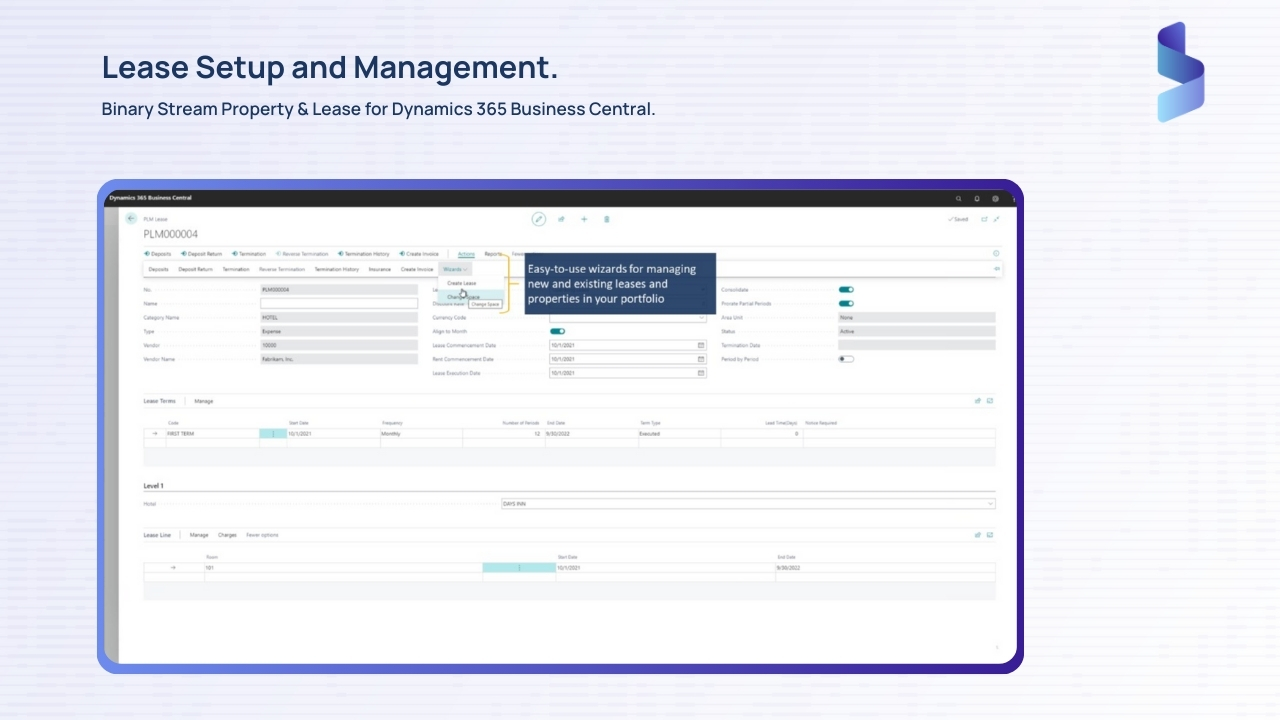Click share icon in Lease Line section
Viewport: 1280px width, 720px height.
pyautogui.click(x=978, y=535)
